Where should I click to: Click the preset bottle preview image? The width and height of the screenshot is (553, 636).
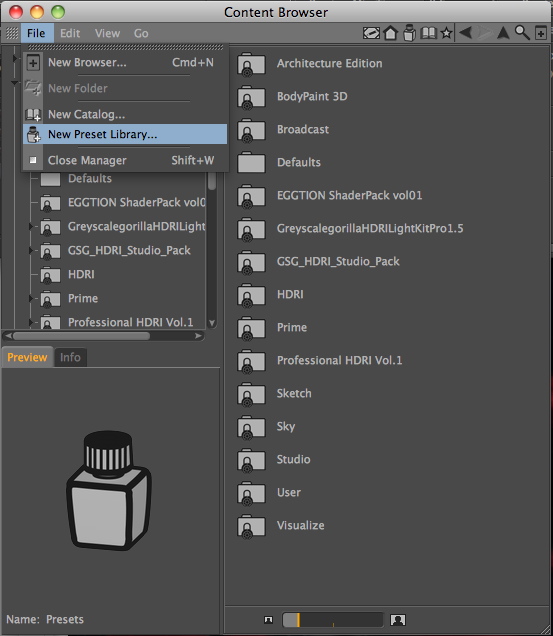[109, 490]
